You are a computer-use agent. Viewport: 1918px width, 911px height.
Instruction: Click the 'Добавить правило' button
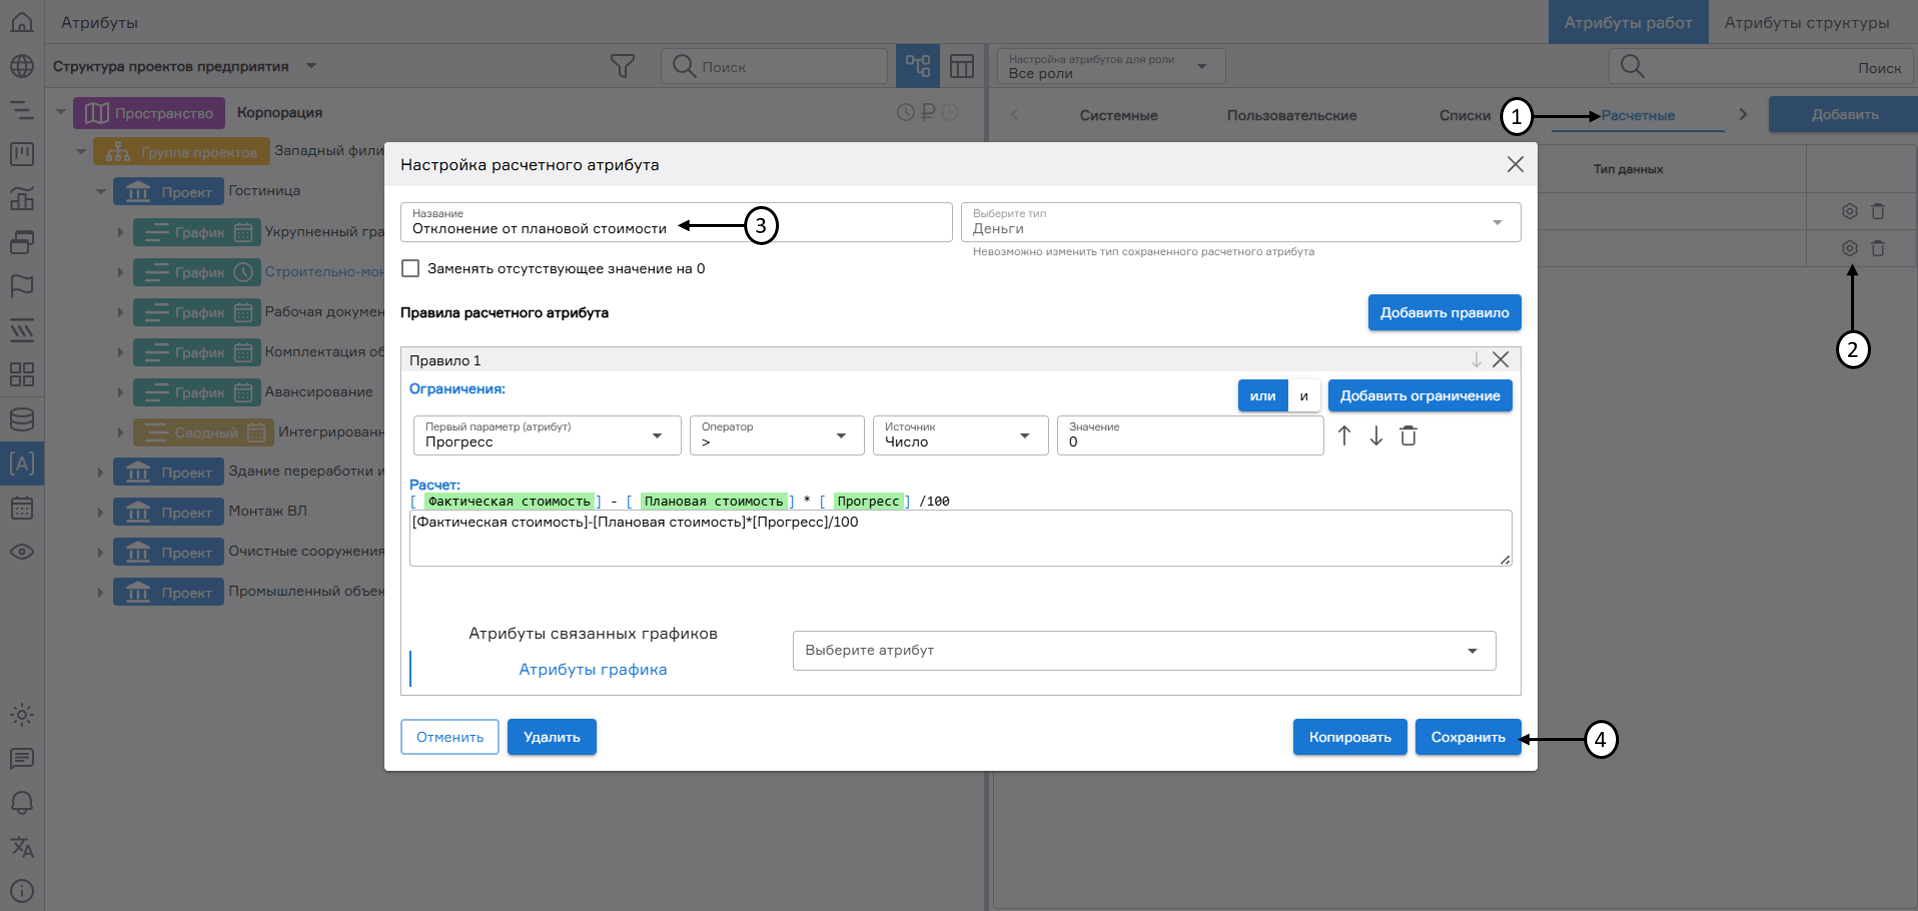(x=1443, y=312)
